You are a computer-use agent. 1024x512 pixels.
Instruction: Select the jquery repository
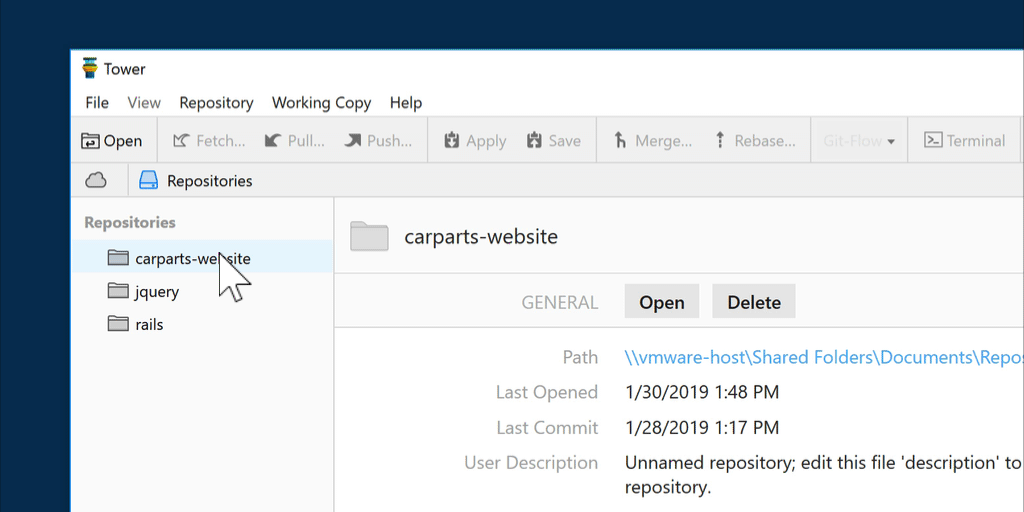coord(157,292)
